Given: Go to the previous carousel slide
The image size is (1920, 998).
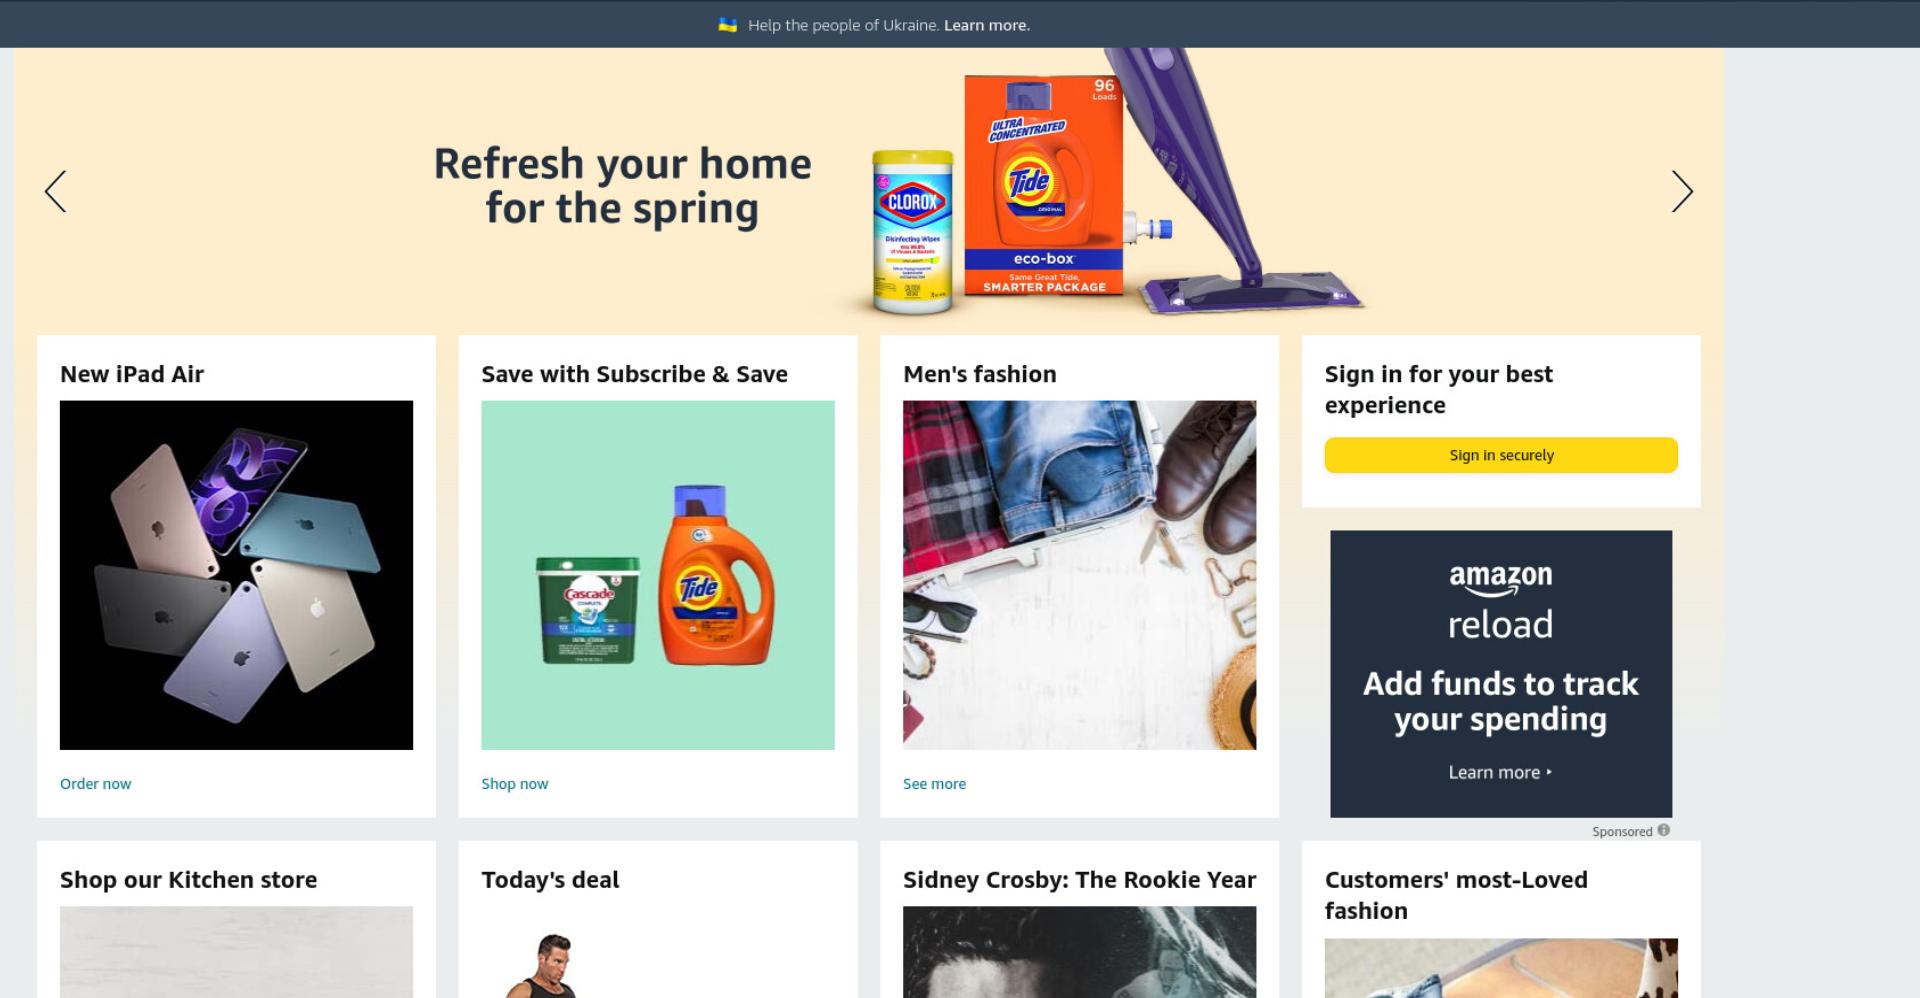Looking at the screenshot, I should coord(56,191).
